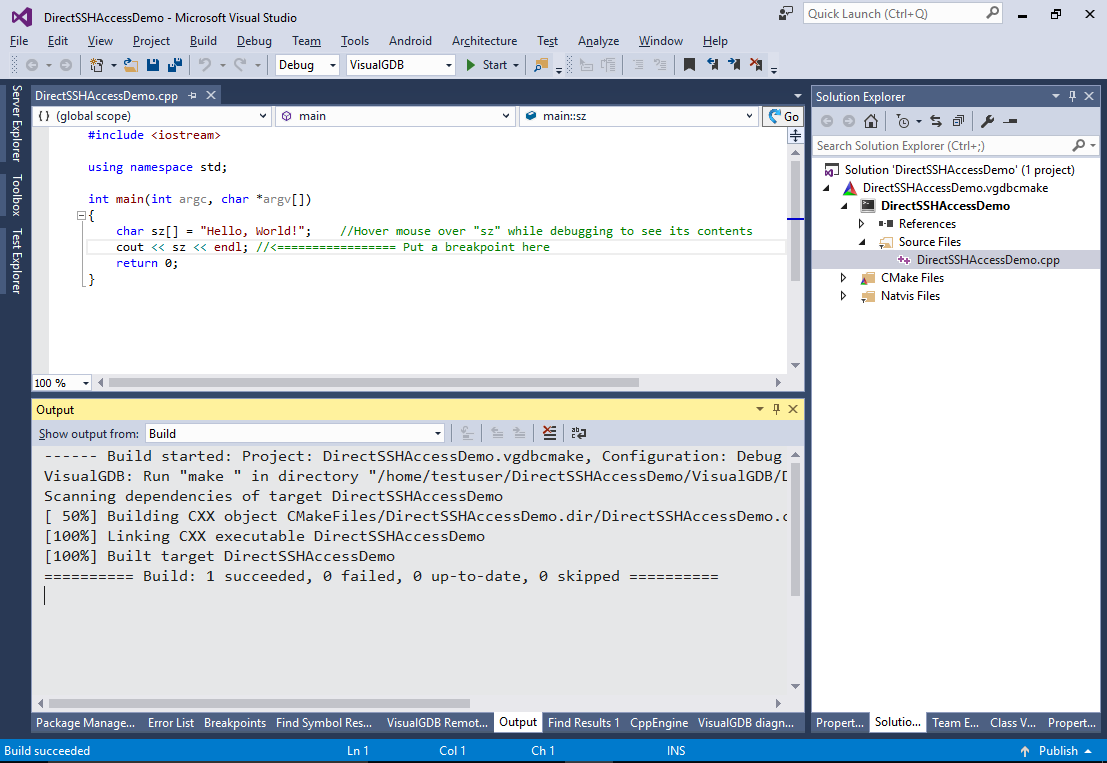The image size is (1107, 763).
Task: Open the Build menu
Action: [x=203, y=41]
